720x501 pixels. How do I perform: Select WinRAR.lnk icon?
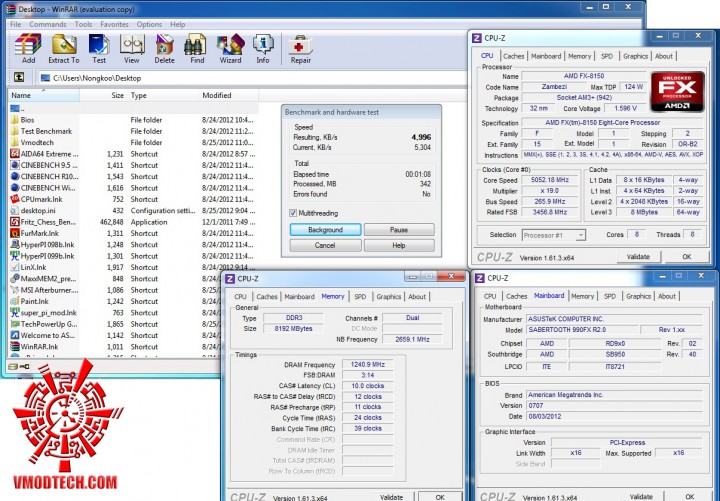(x=15, y=347)
